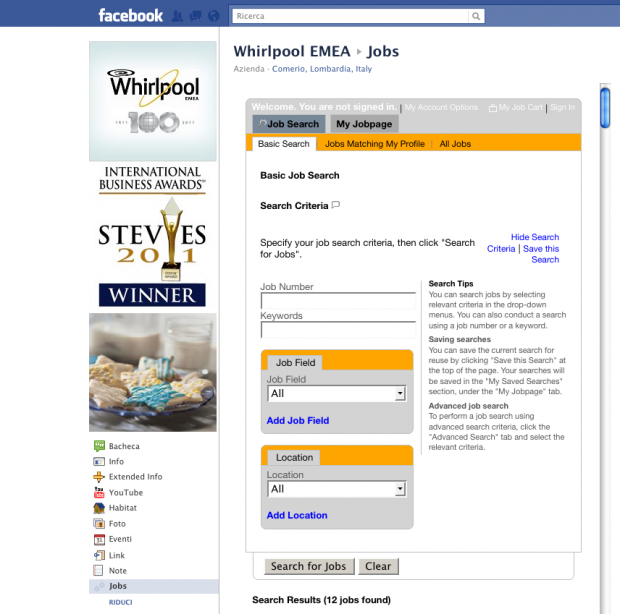Open My Job Cart link
The height and width of the screenshot is (614, 620).
point(520,107)
